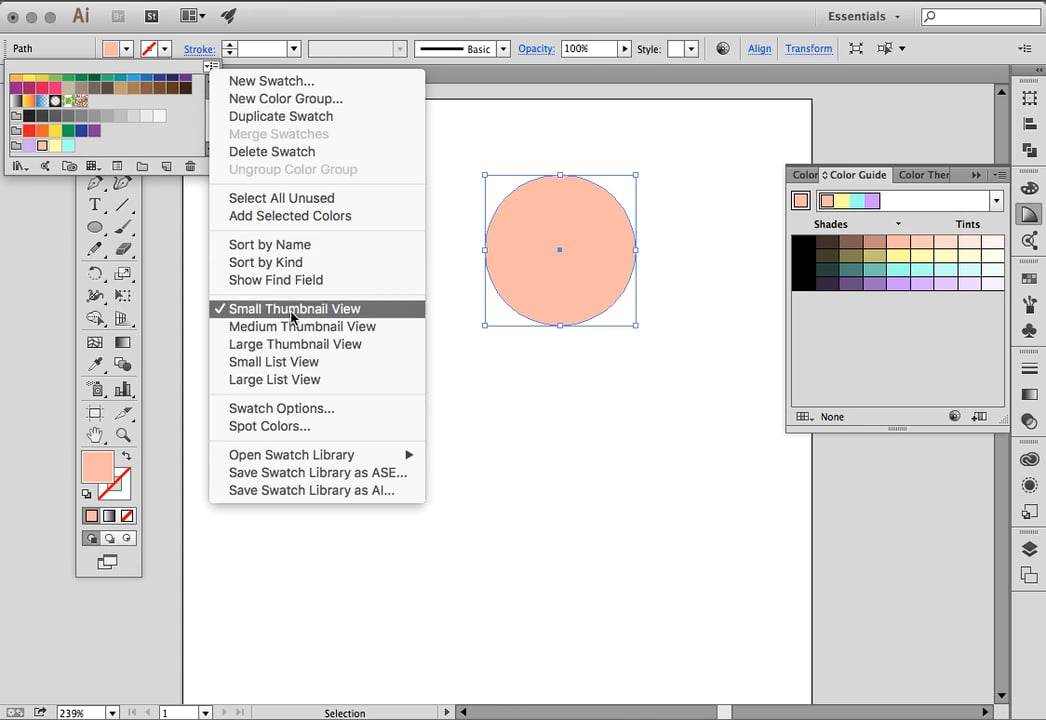
Task: Open the zoom level dropdown next to 239%
Action: (x=112, y=713)
